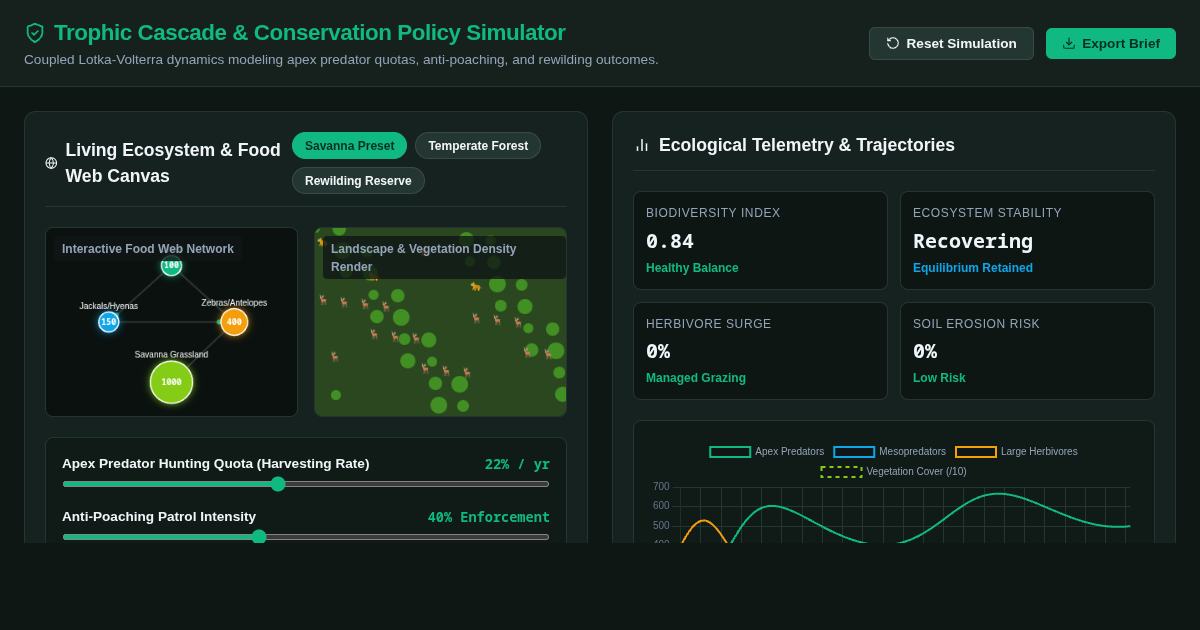This screenshot has height=630, width=1200.
Task: Switch to the Rewilding Reserve preset
Action: coord(358,181)
